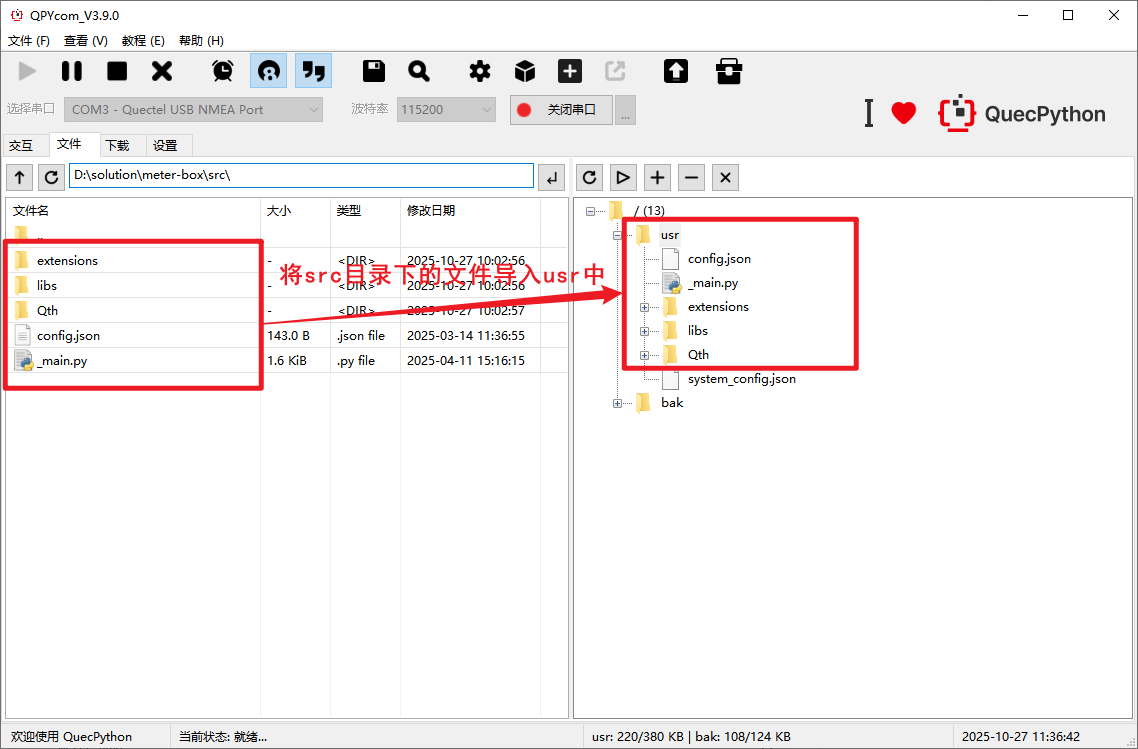This screenshot has height=749, width=1138.
Task: Toggle the highlighted headset toolbar button
Action: point(268,71)
